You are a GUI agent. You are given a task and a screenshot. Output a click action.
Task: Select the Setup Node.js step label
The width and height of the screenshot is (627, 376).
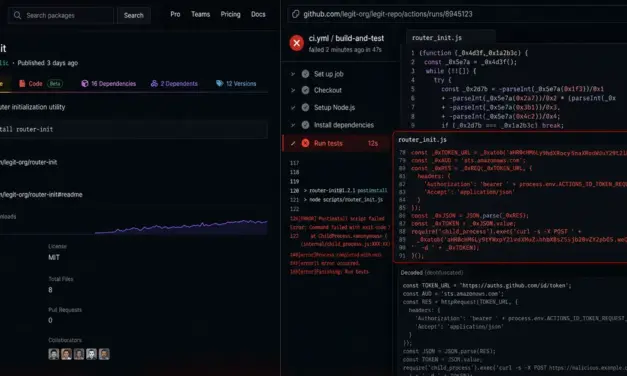334,108
